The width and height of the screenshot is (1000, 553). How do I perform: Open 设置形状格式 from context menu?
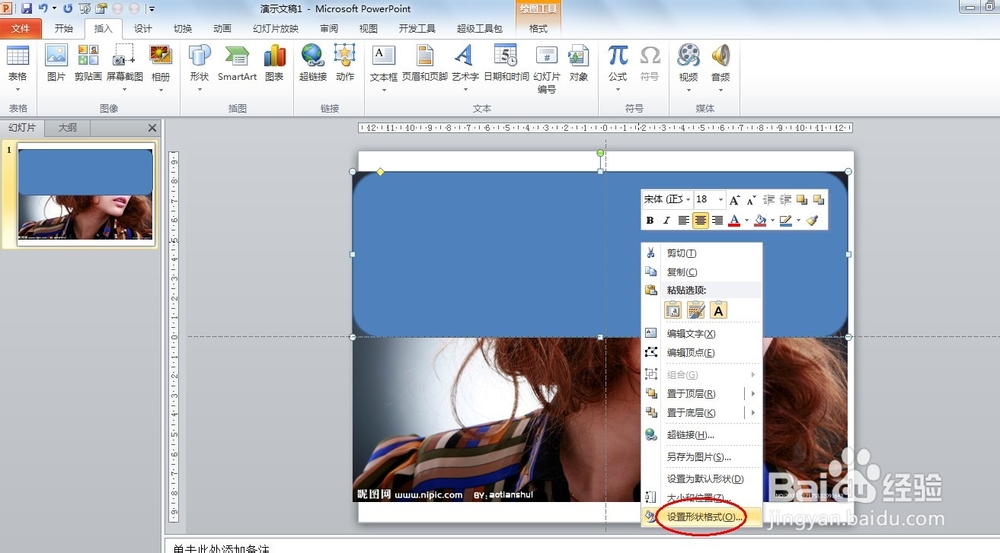coord(702,517)
